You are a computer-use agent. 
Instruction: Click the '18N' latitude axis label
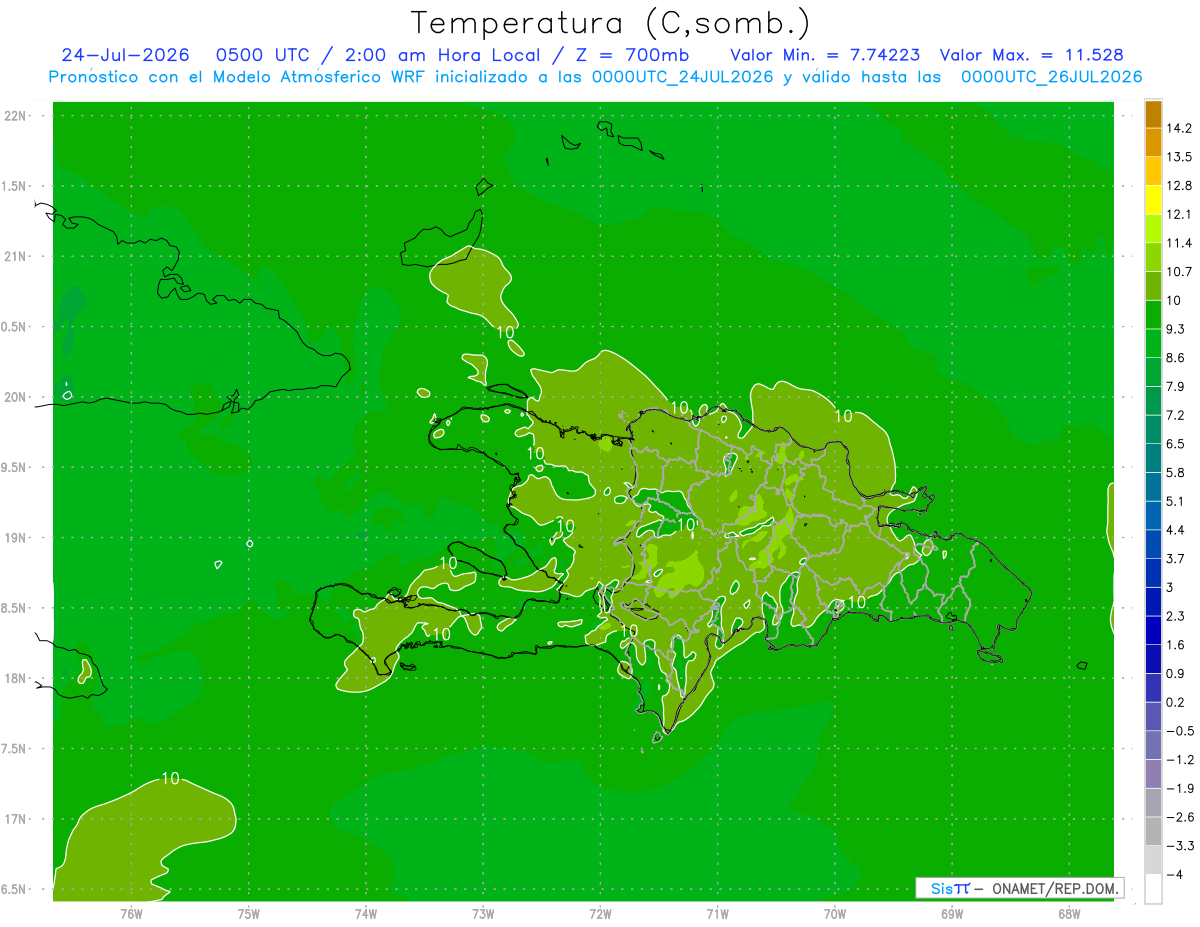tap(16, 679)
